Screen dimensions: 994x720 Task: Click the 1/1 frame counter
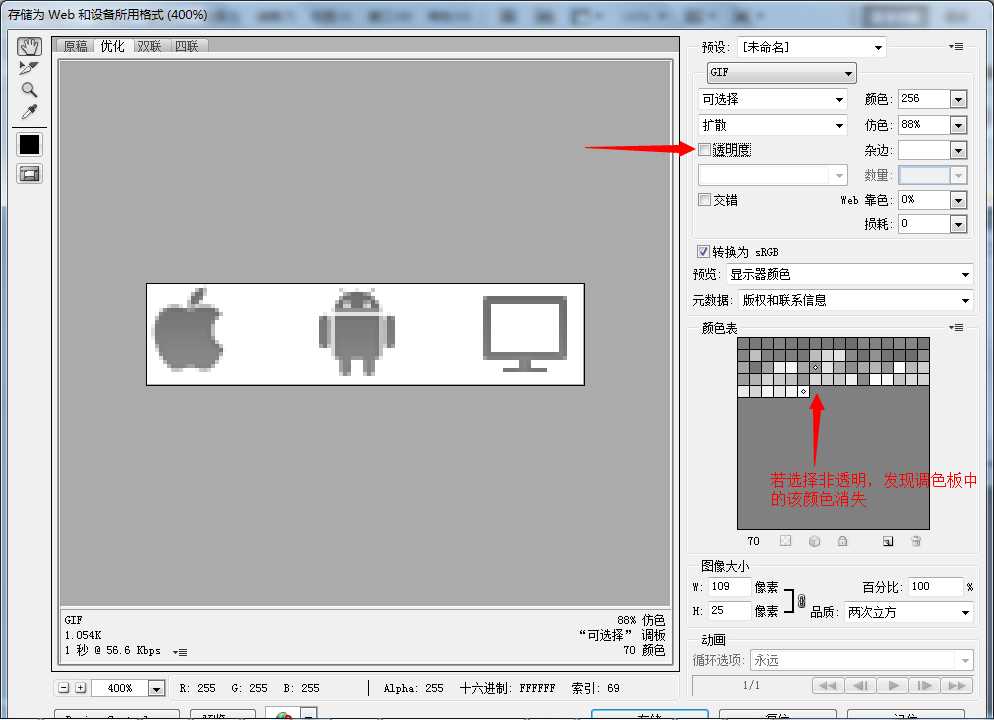click(751, 685)
